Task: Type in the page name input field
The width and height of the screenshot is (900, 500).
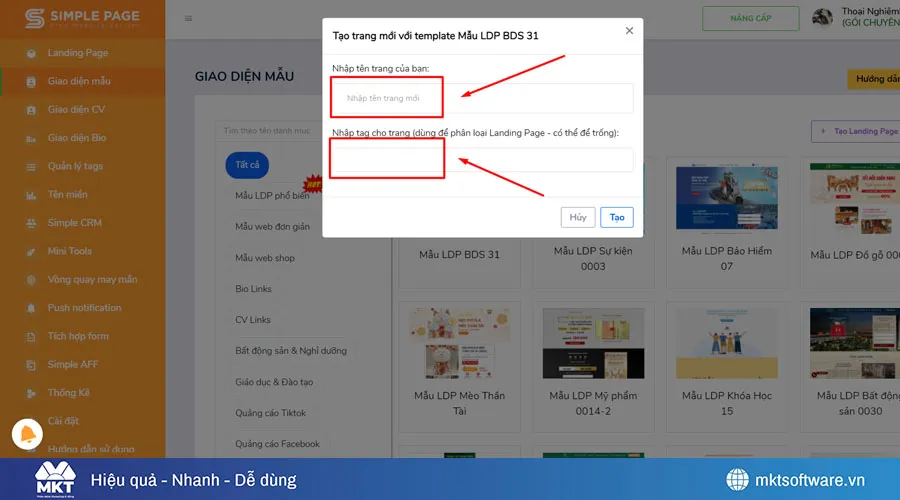Action: click(x=483, y=98)
